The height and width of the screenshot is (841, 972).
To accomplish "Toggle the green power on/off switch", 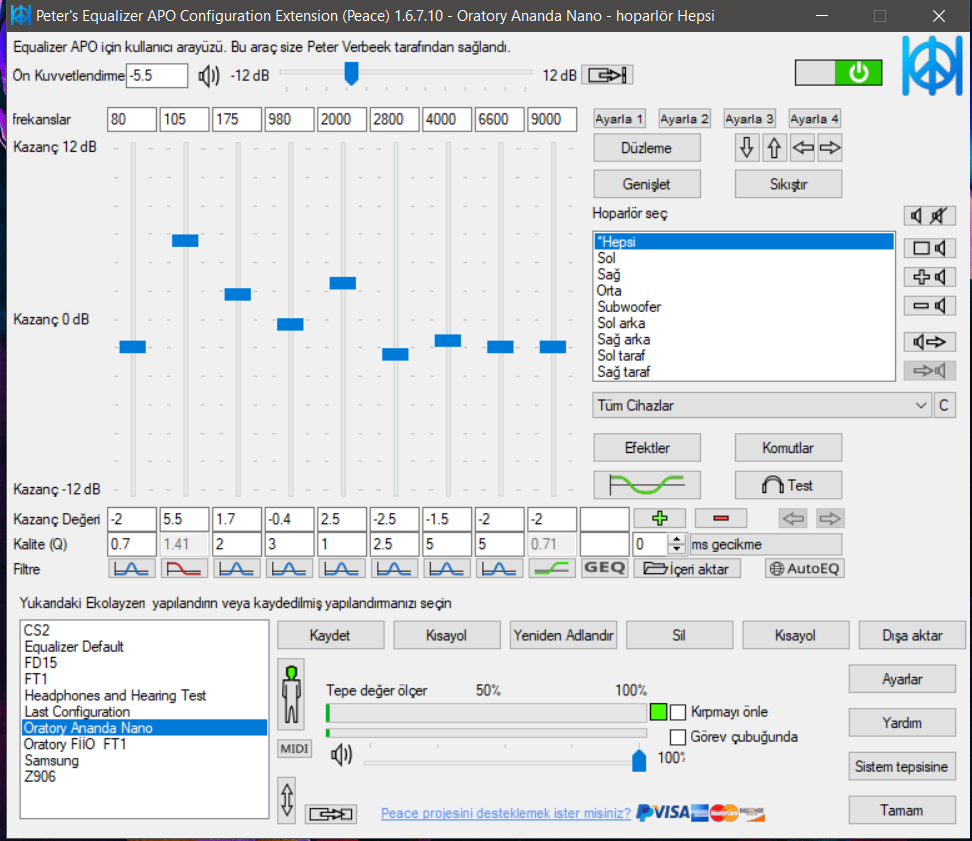I will (x=838, y=73).
